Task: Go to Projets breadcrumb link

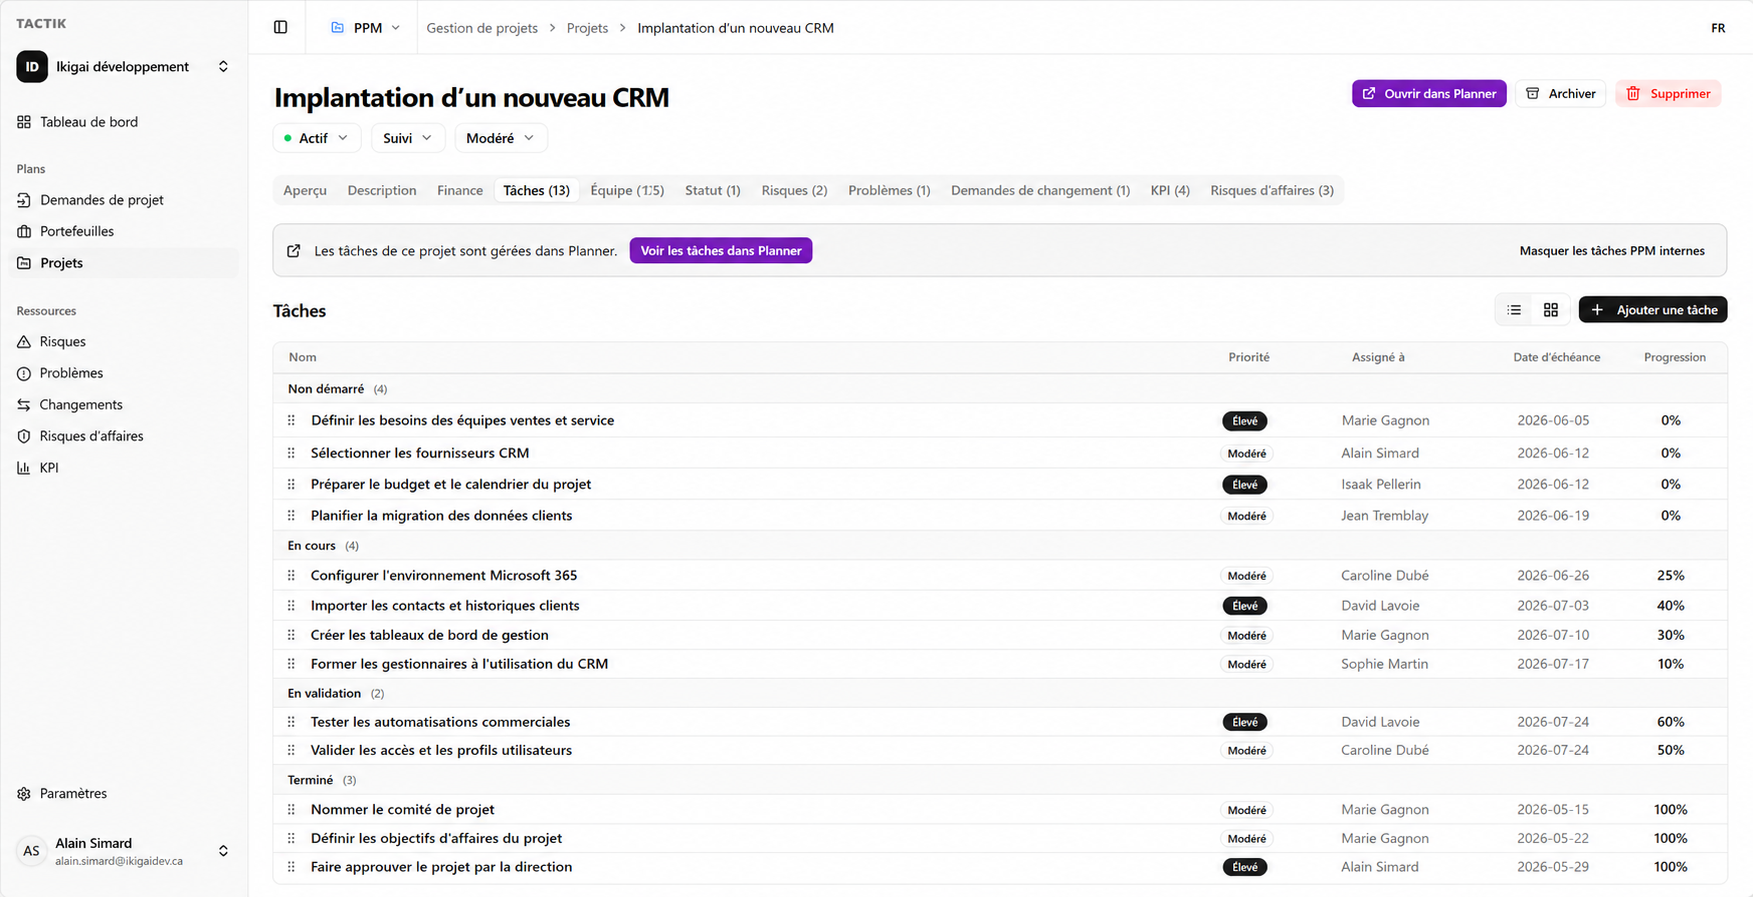Action: pos(587,28)
